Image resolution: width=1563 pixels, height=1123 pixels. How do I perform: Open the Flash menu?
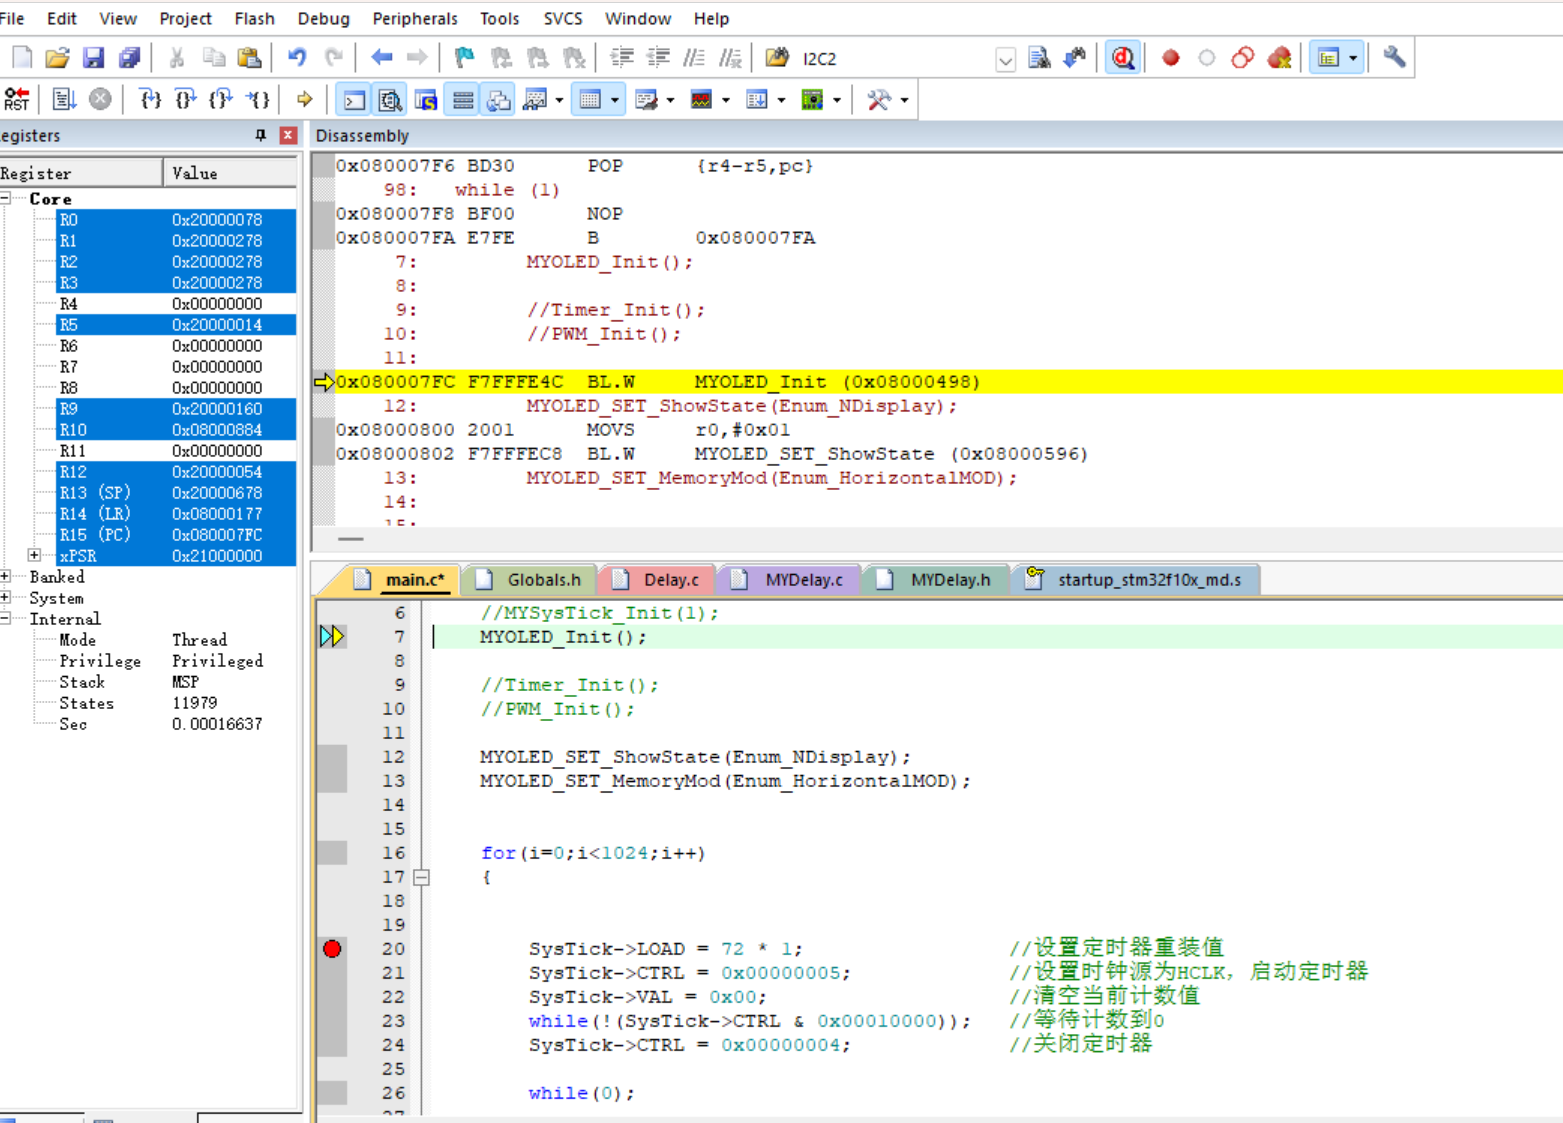click(255, 19)
